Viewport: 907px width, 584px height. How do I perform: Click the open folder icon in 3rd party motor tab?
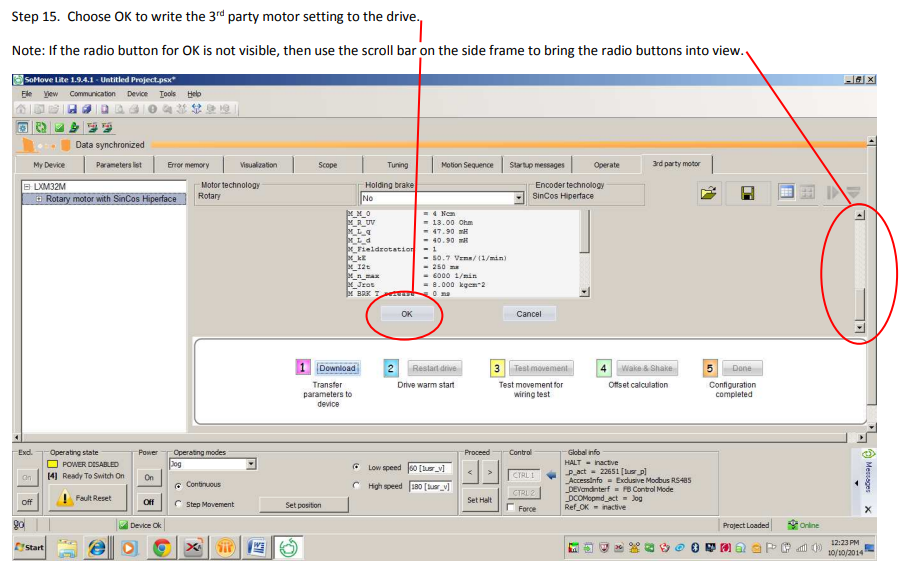point(709,194)
